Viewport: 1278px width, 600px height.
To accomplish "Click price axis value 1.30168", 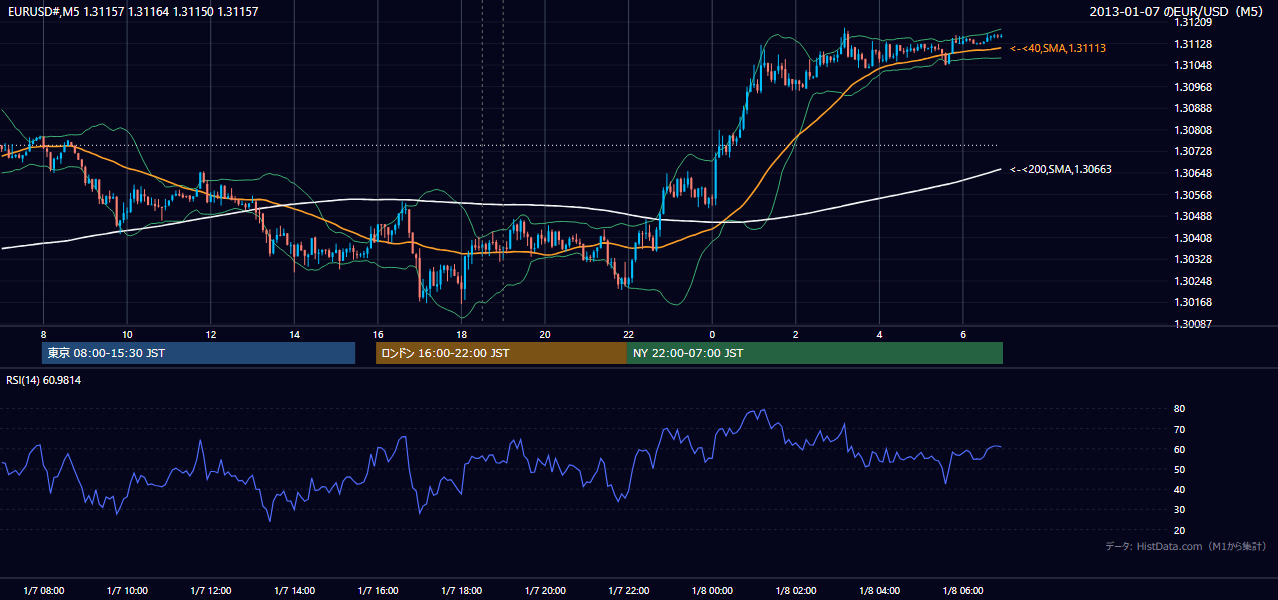I will [x=1194, y=302].
